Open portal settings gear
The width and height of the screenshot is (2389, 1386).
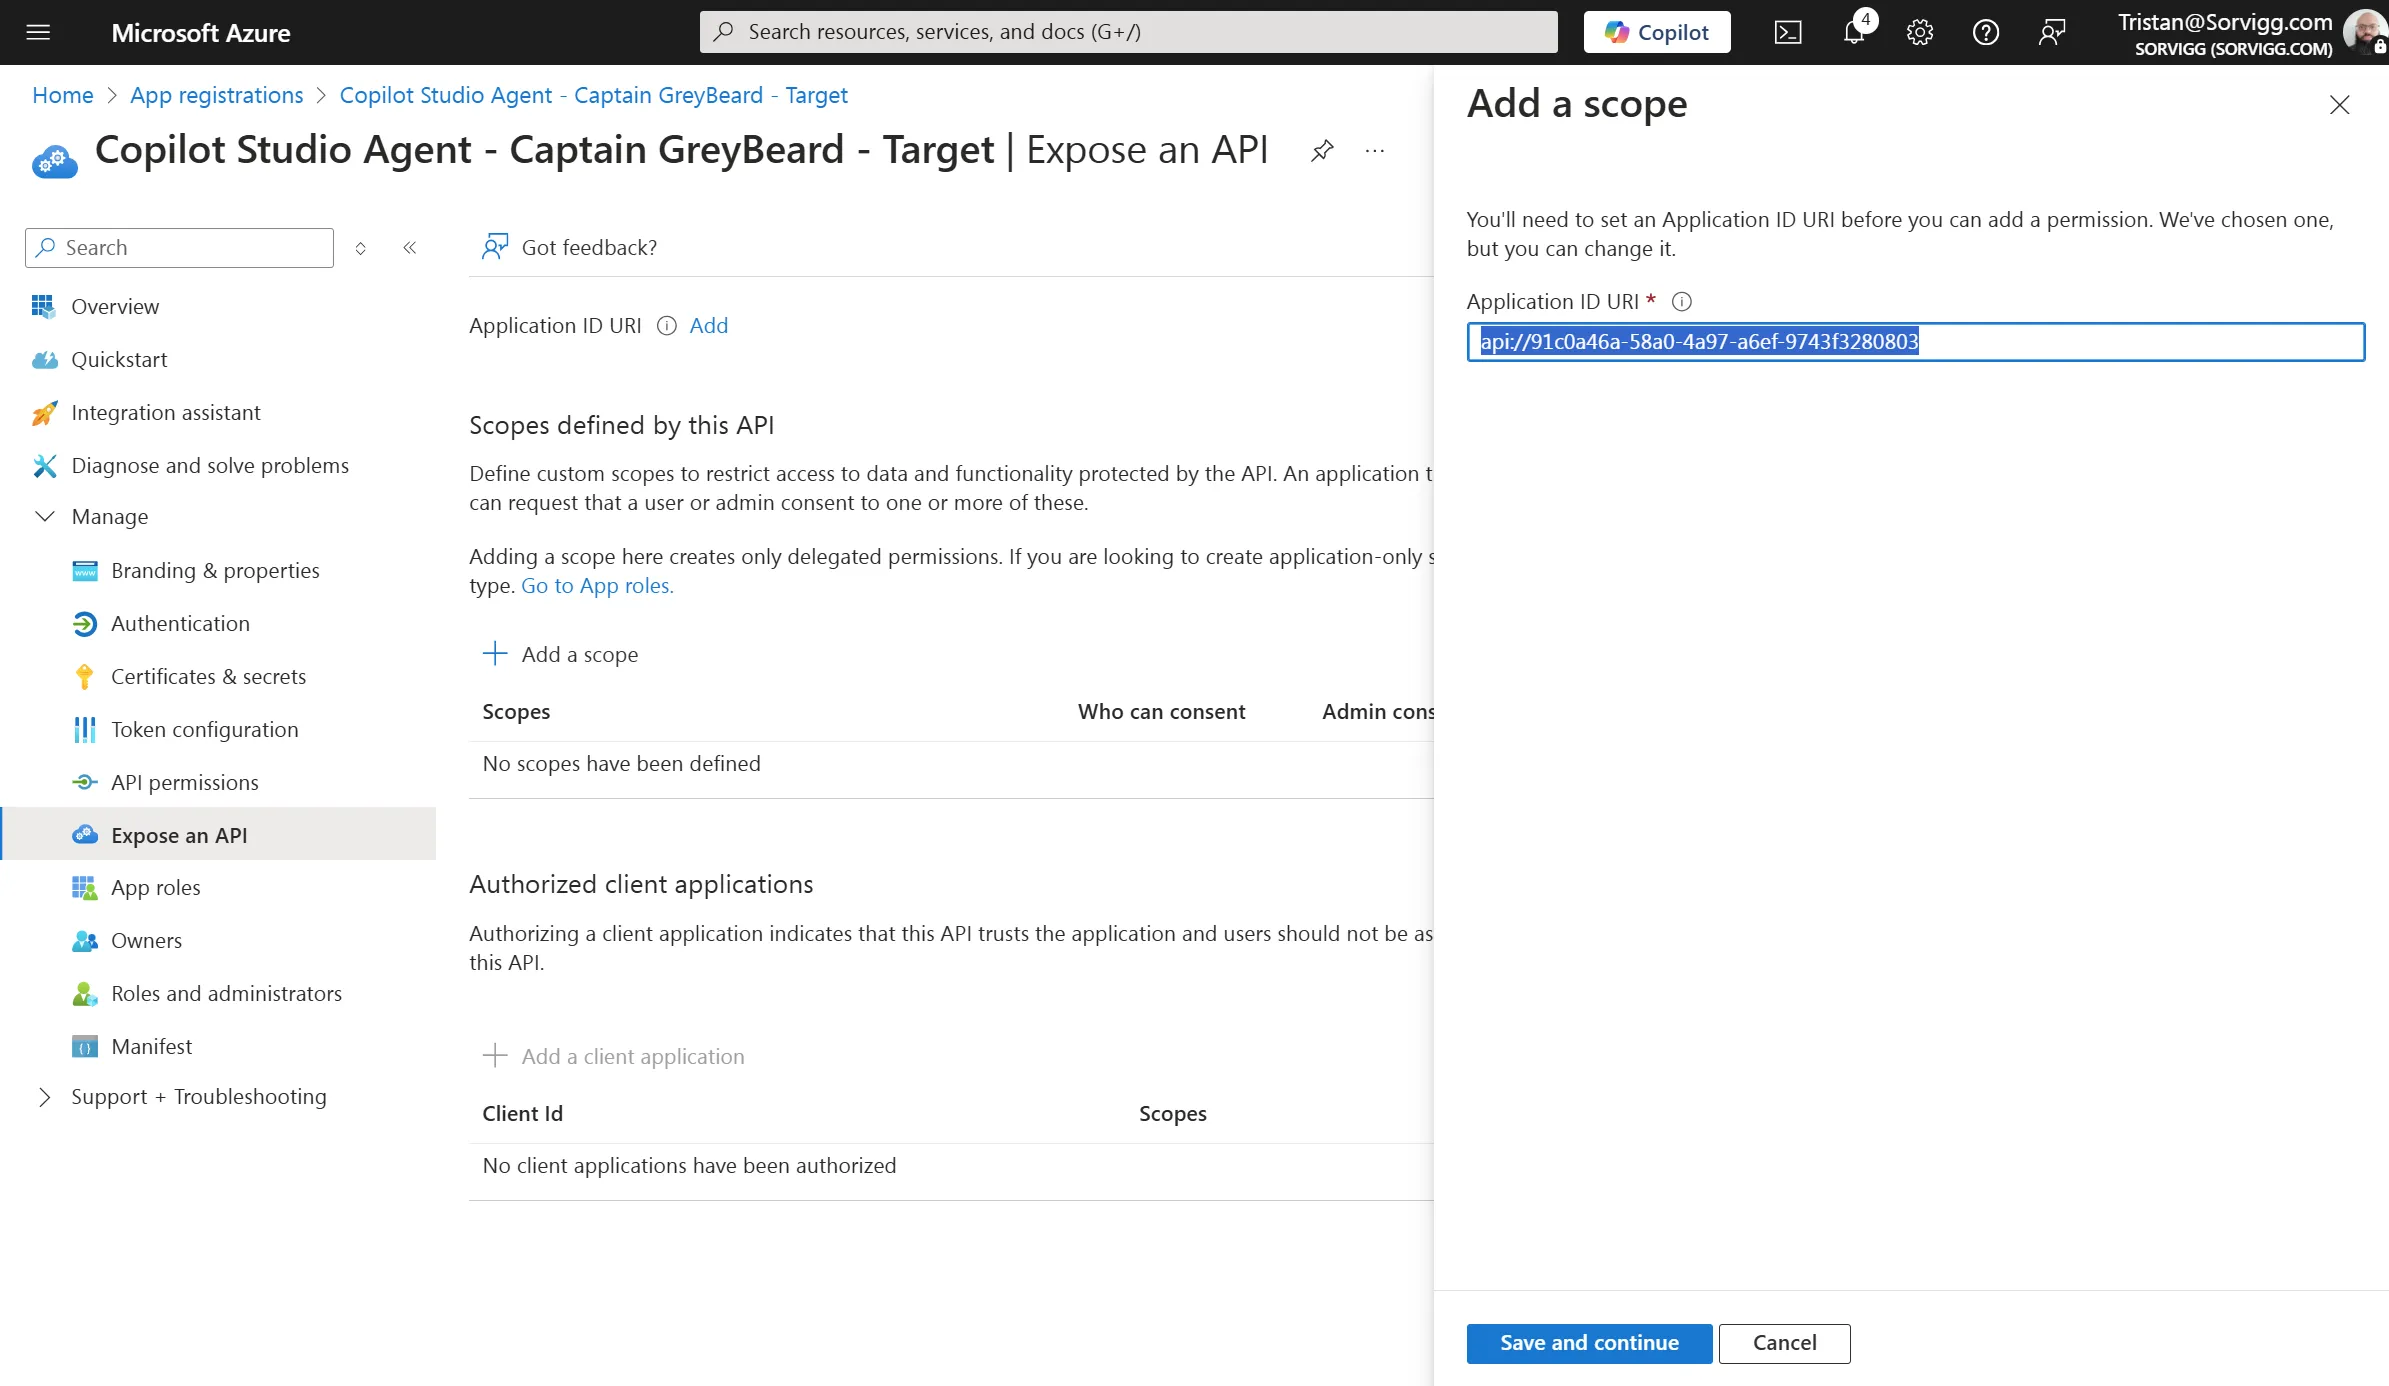coord(1920,32)
